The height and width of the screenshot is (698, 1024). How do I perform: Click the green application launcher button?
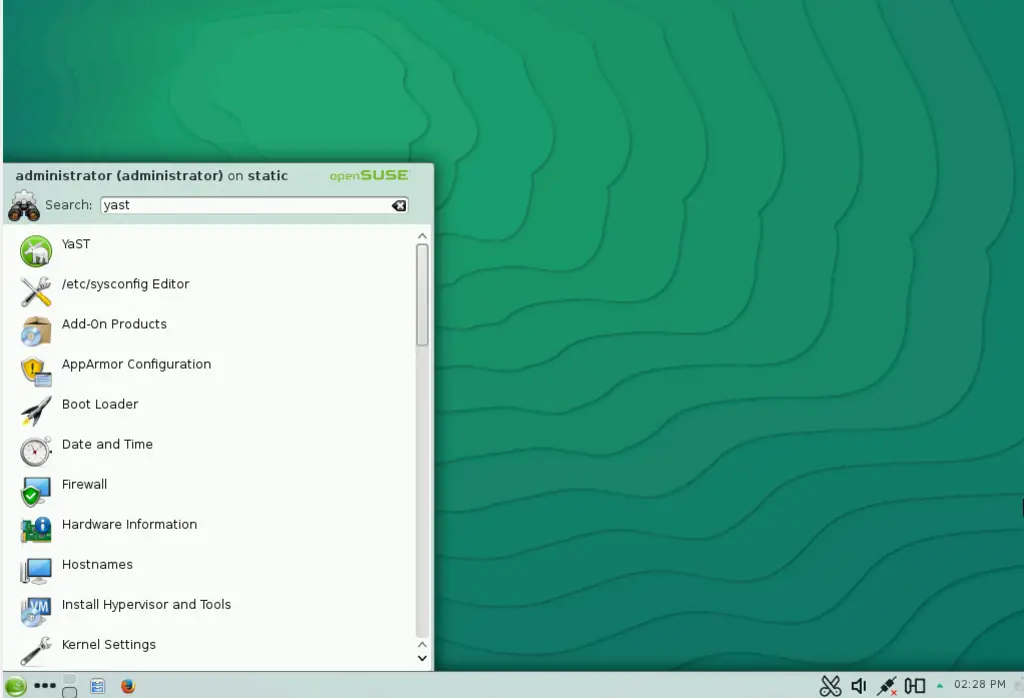[x=16, y=686]
